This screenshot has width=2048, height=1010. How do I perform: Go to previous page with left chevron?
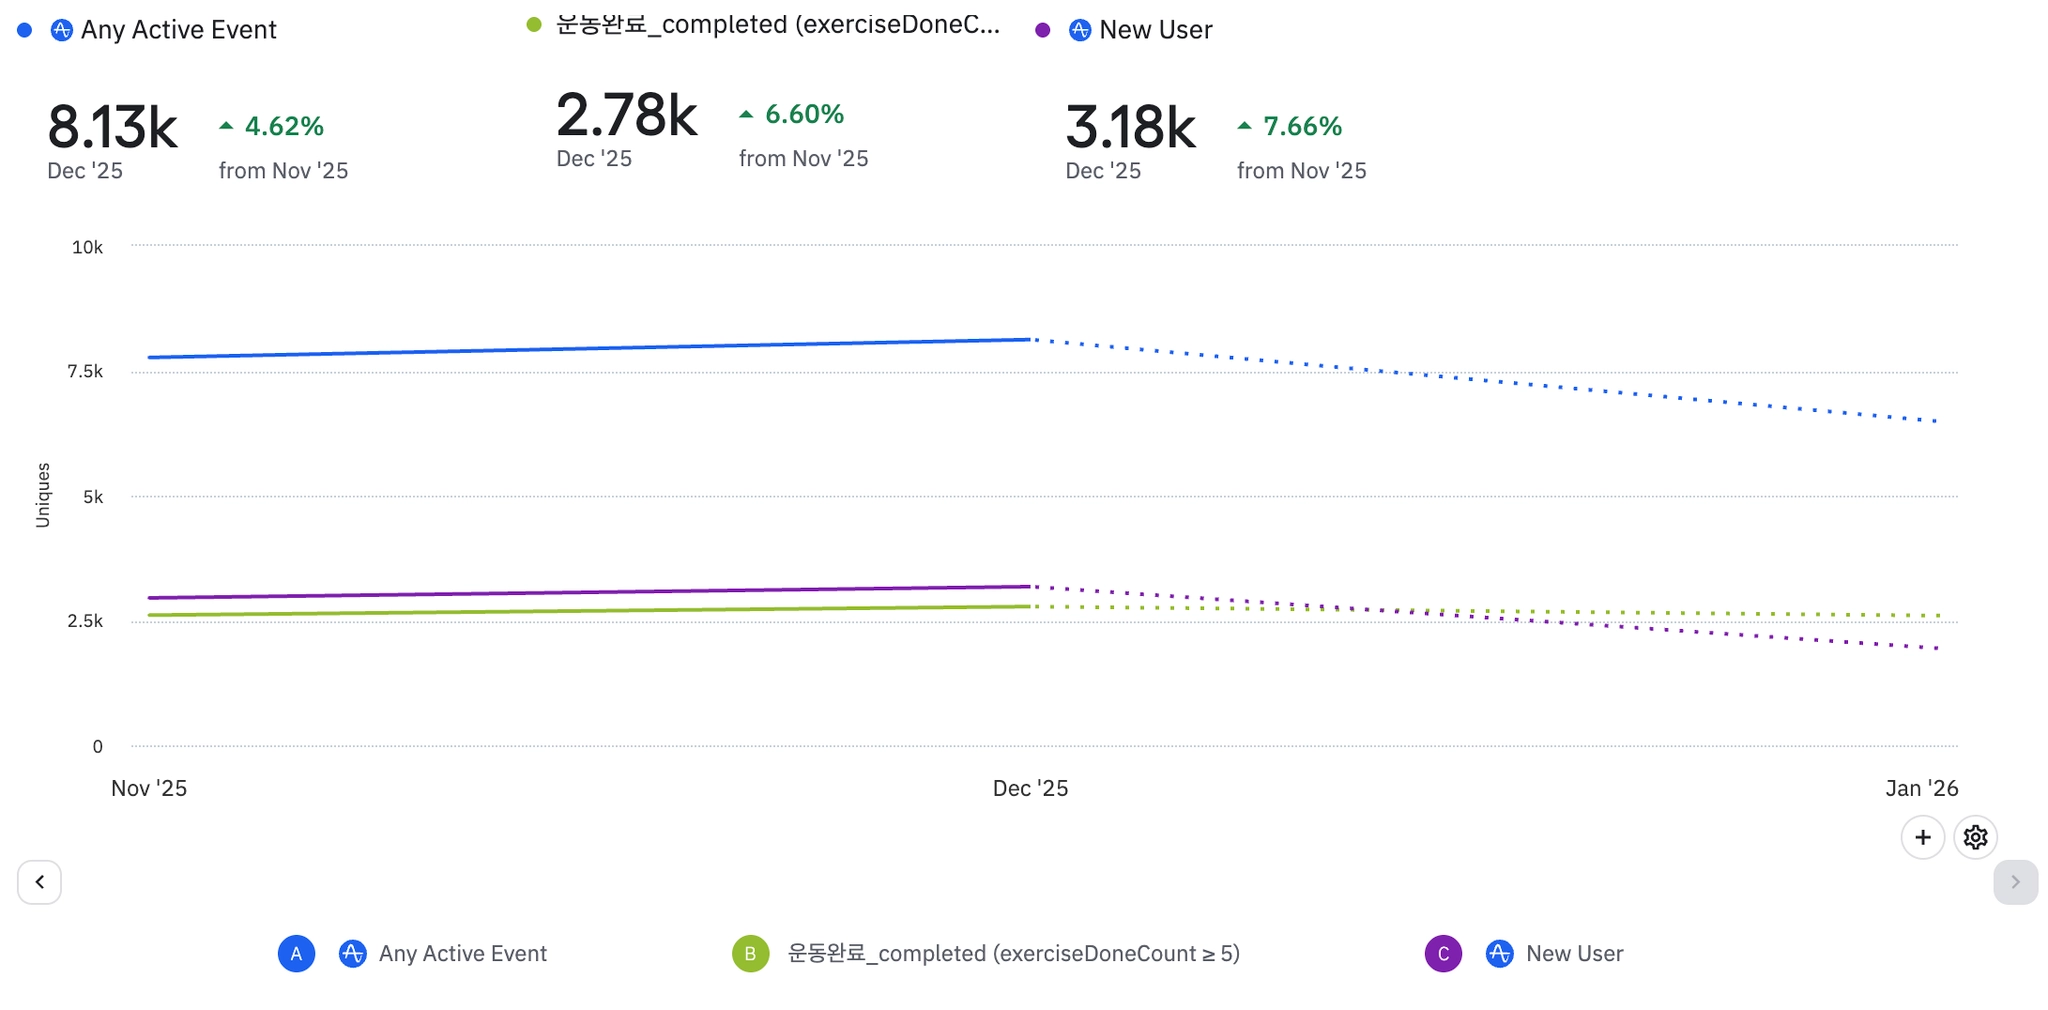point(39,882)
